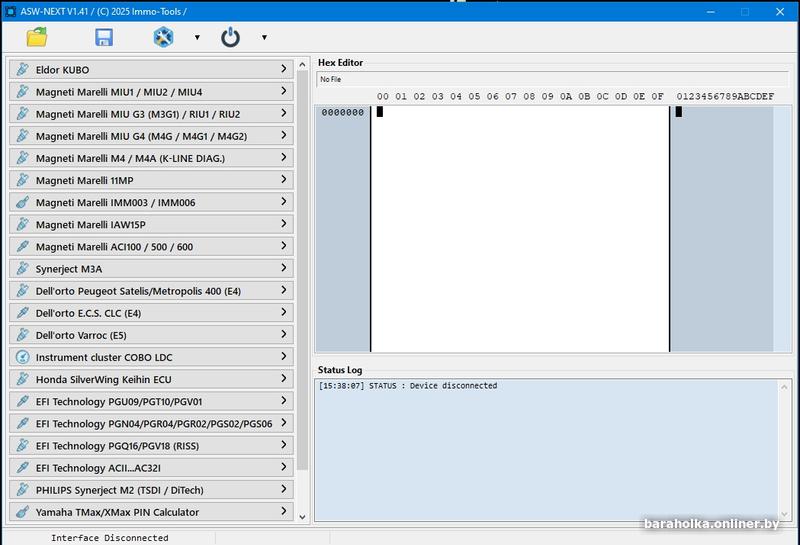
Task: Open Dell'orto E.C.S. CLC (E4)
Action: click(x=151, y=313)
